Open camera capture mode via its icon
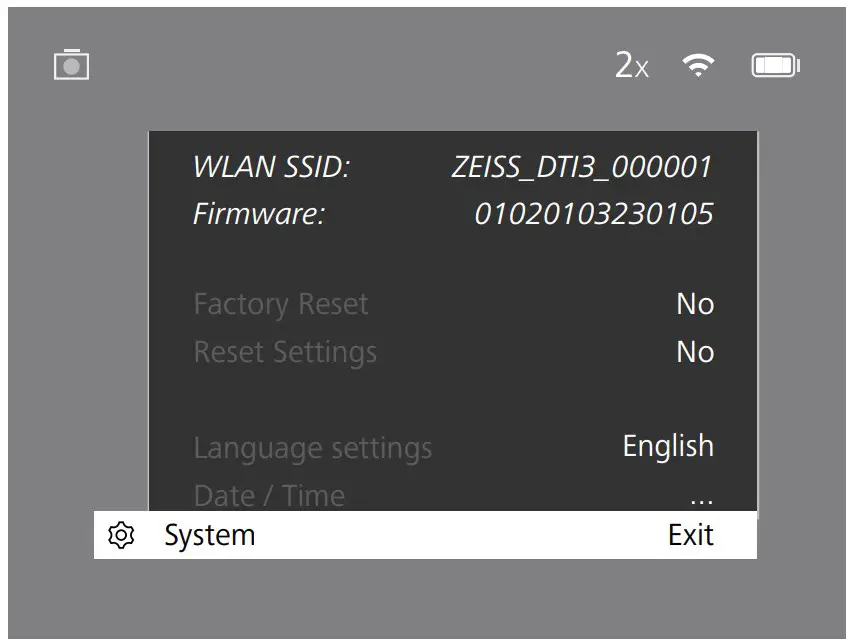Screen dimensions: 855x643 (x=69, y=64)
